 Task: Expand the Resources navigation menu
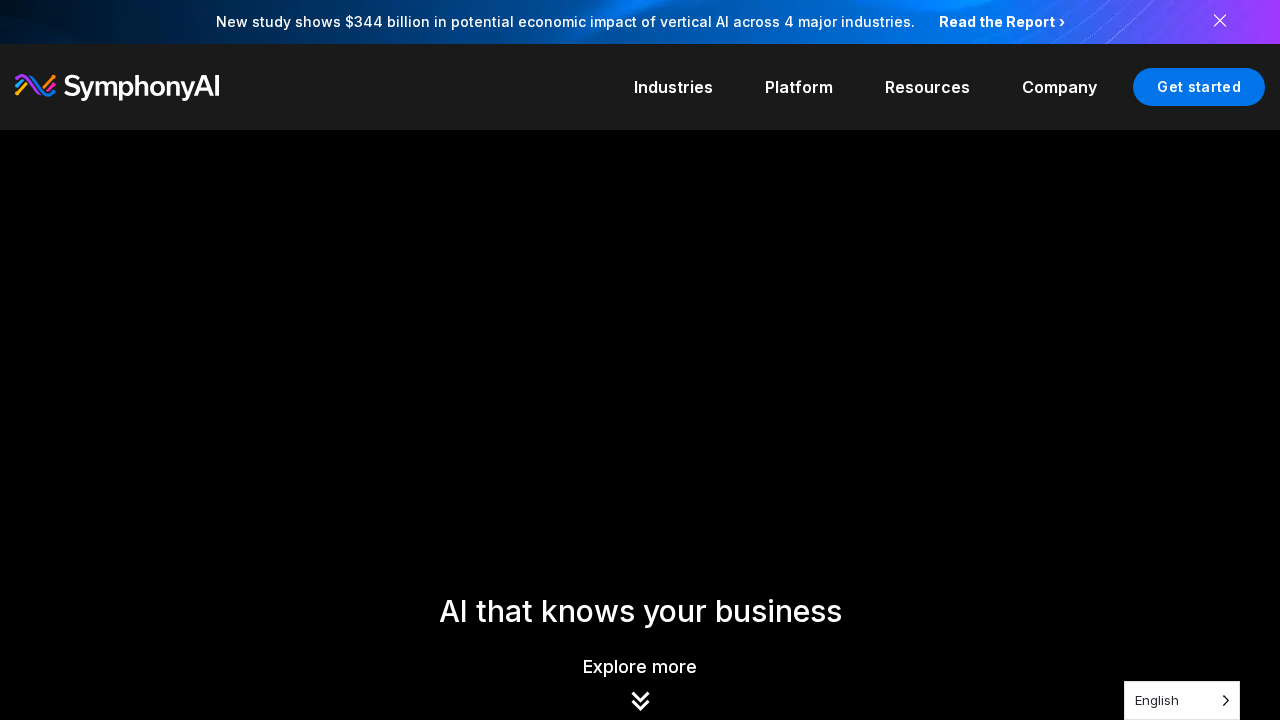pos(926,87)
